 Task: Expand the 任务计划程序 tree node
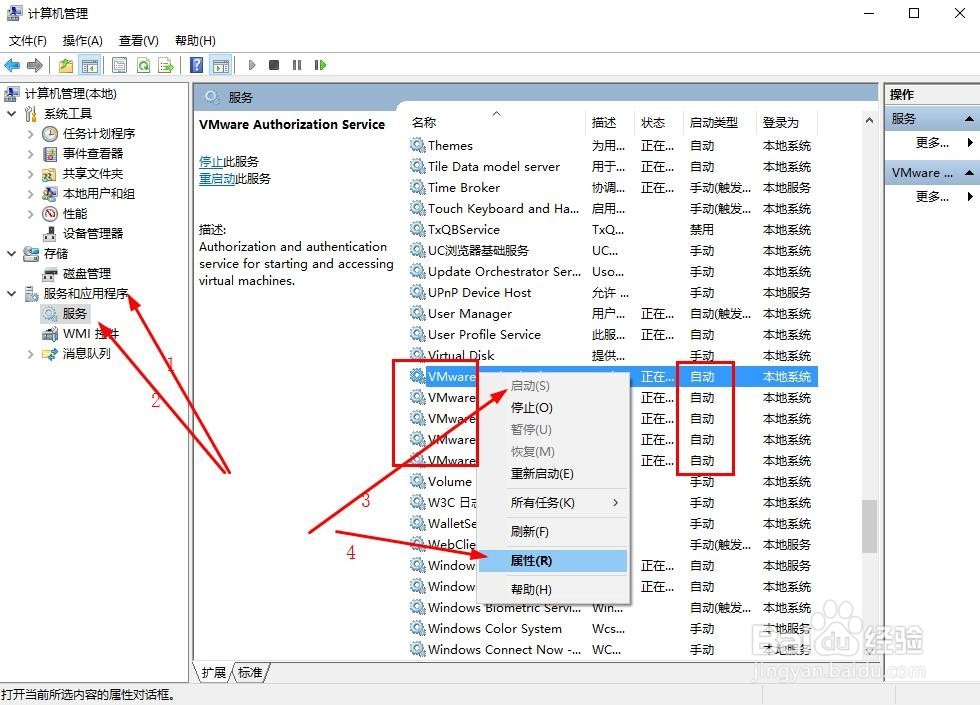[x=30, y=133]
